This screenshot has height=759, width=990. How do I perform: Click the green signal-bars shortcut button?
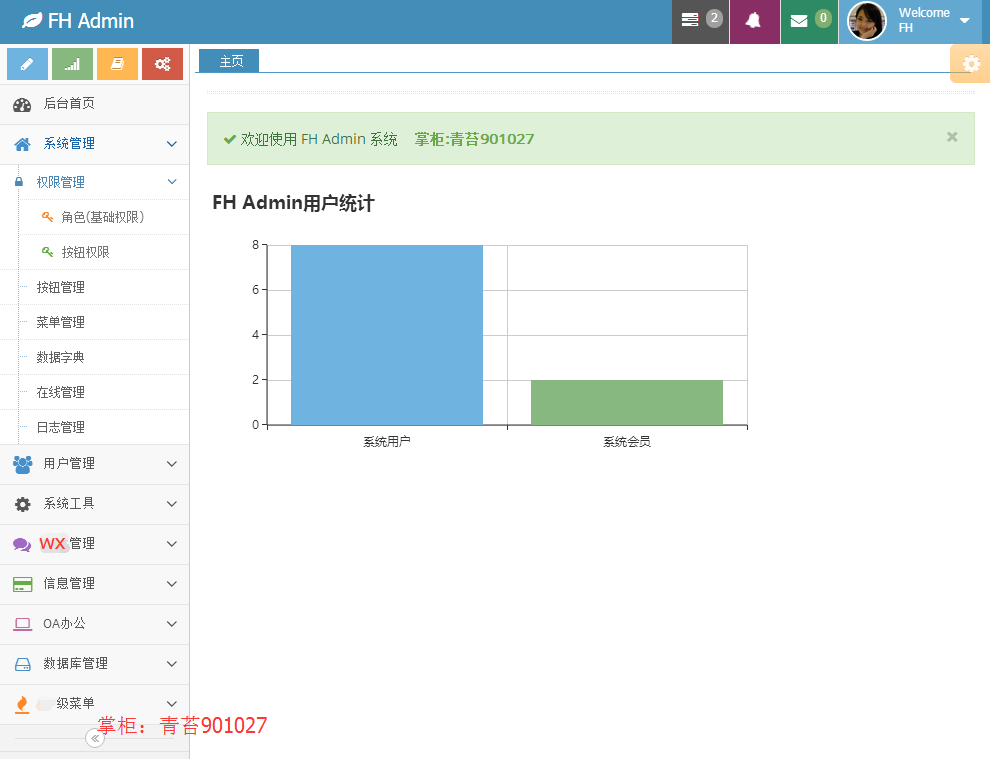[x=72, y=64]
